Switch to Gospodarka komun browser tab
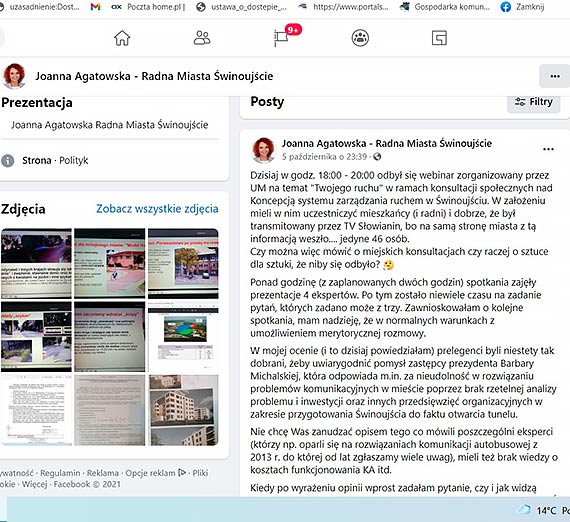570x522 pixels. [x=445, y=7]
